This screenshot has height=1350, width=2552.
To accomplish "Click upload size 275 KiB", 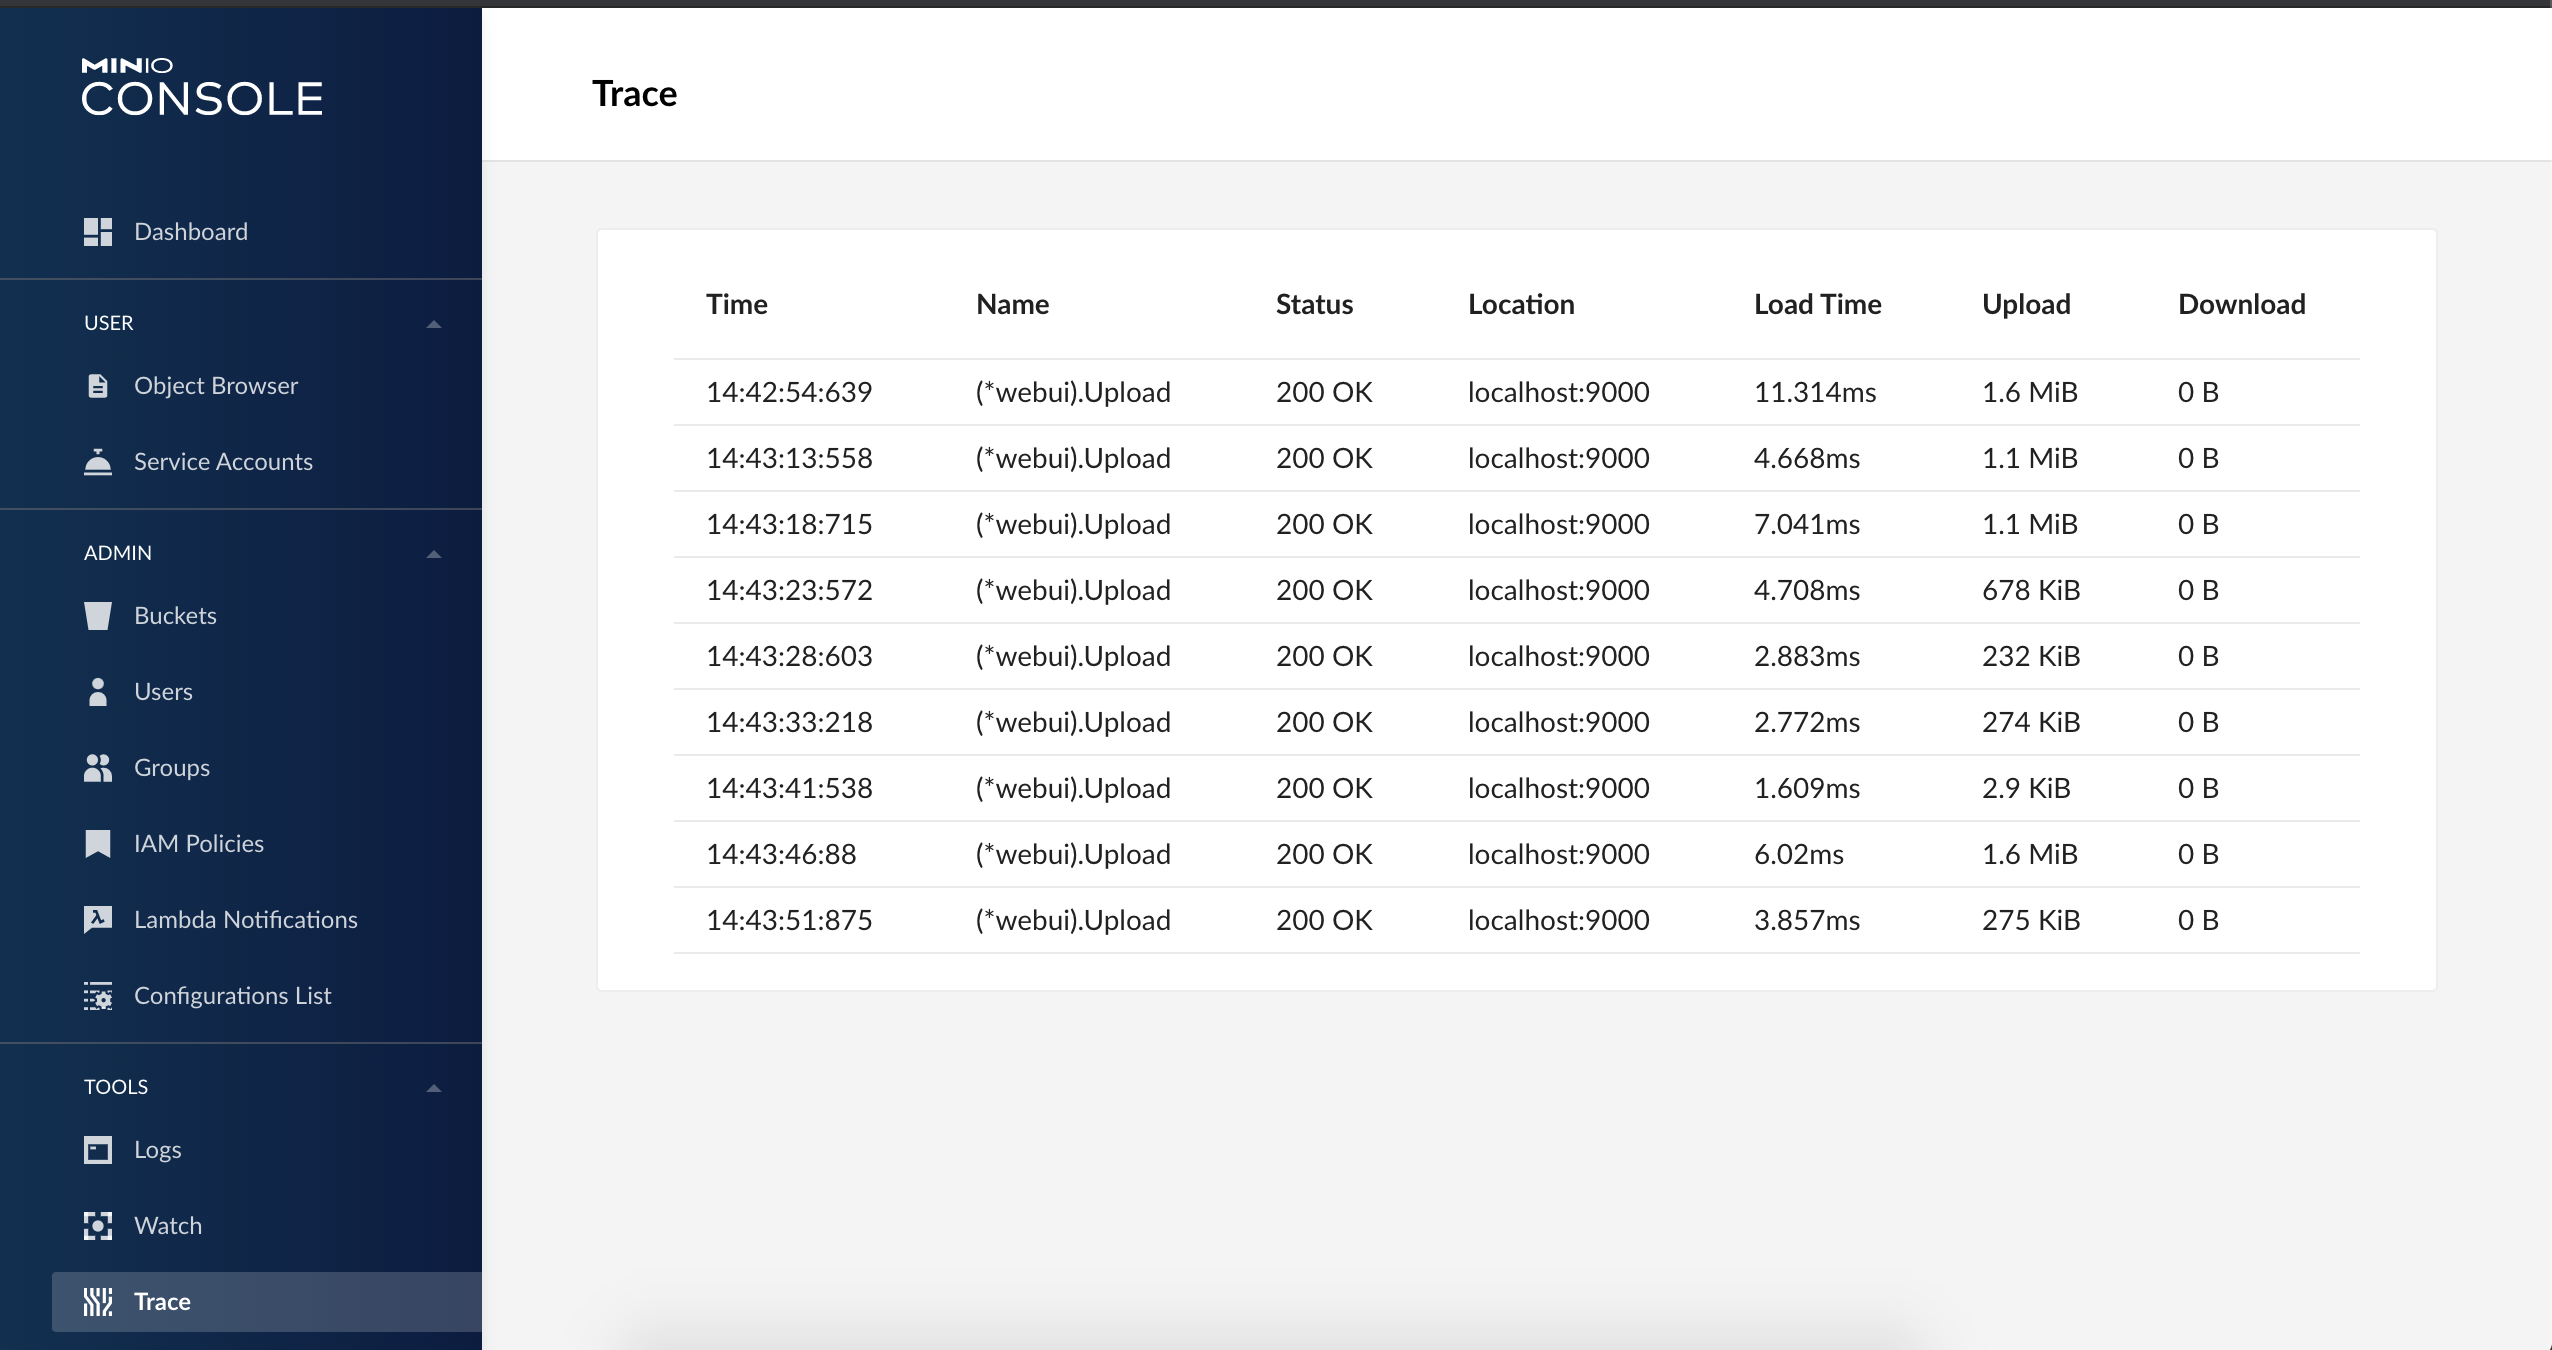I will pyautogui.click(x=2031, y=920).
